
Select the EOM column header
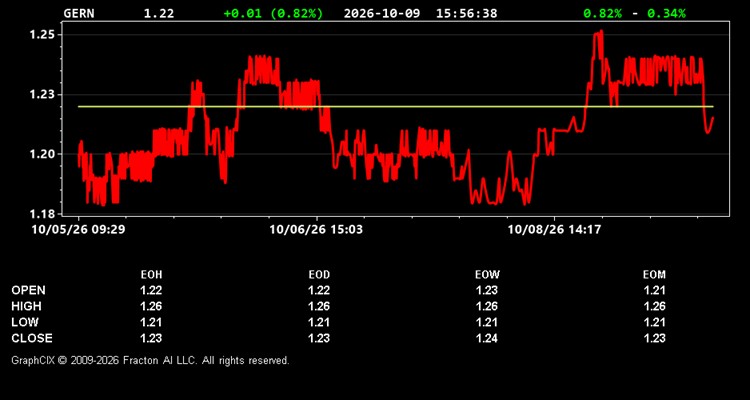[x=654, y=275]
